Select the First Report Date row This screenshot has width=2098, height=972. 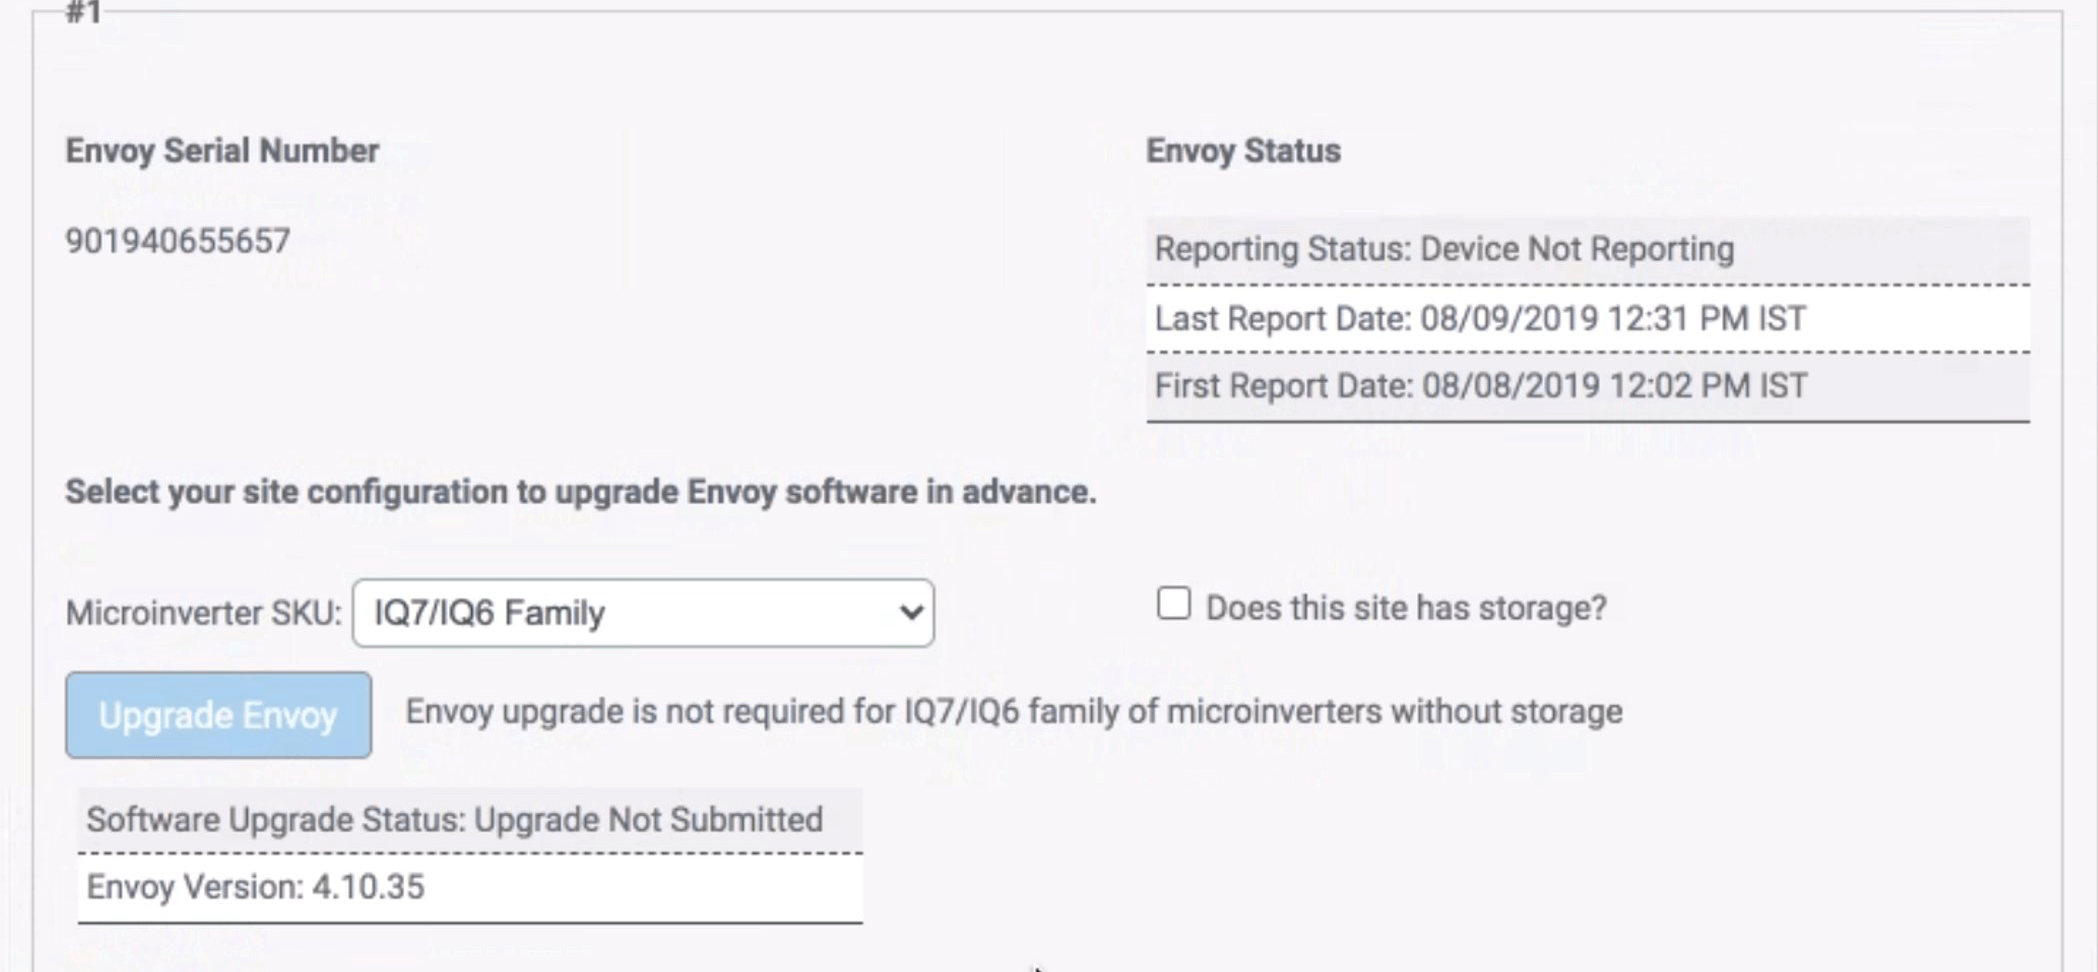pyautogui.click(x=1586, y=386)
